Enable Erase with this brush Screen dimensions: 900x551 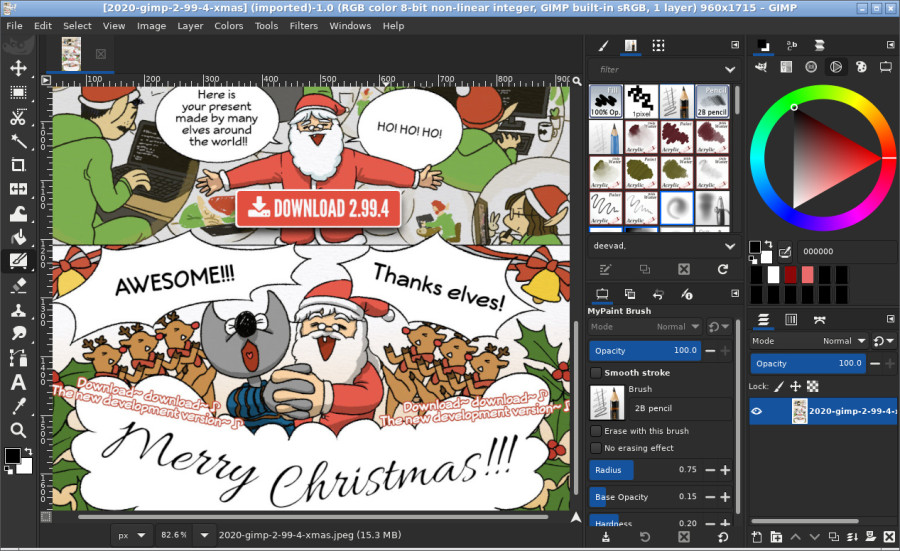pyautogui.click(x=596, y=431)
